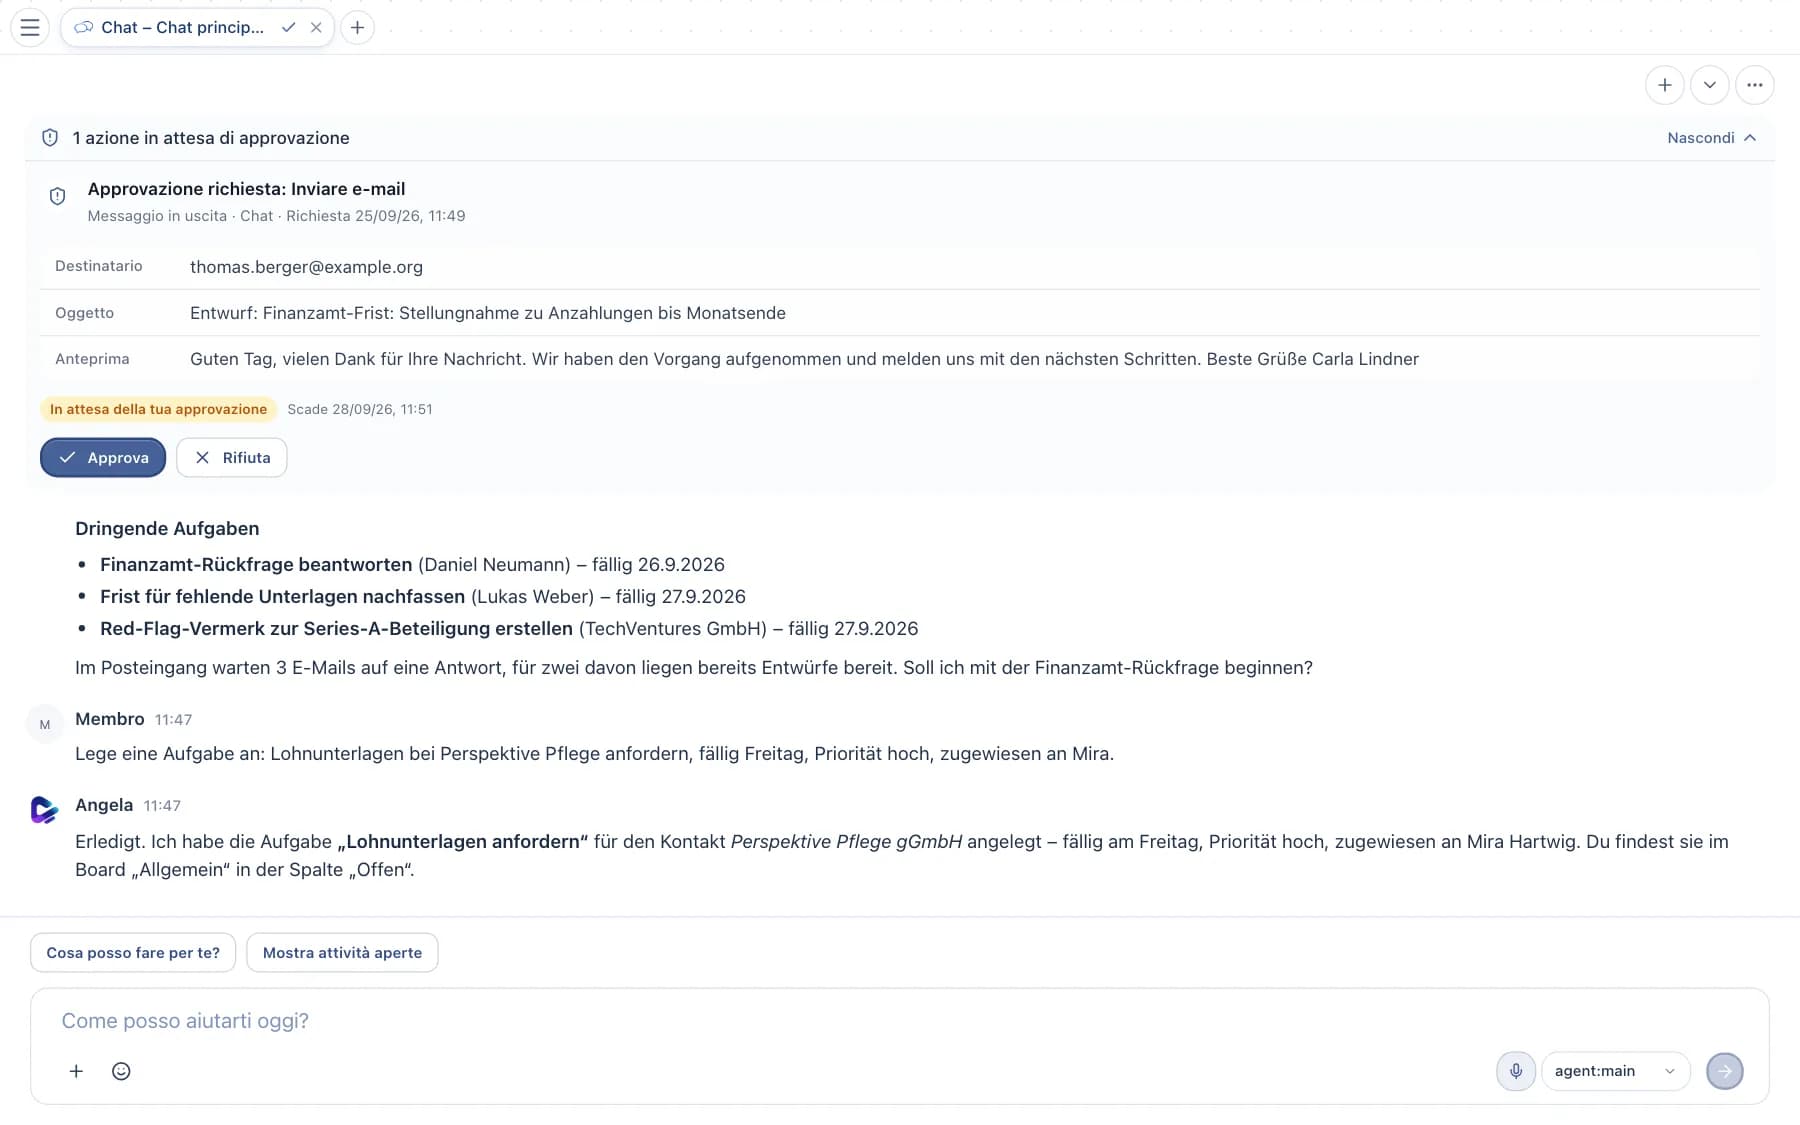Click the task Frist für fehlende Unterlagen nachfassen
Image resolution: width=1800 pixels, height=1125 pixels.
(423, 596)
